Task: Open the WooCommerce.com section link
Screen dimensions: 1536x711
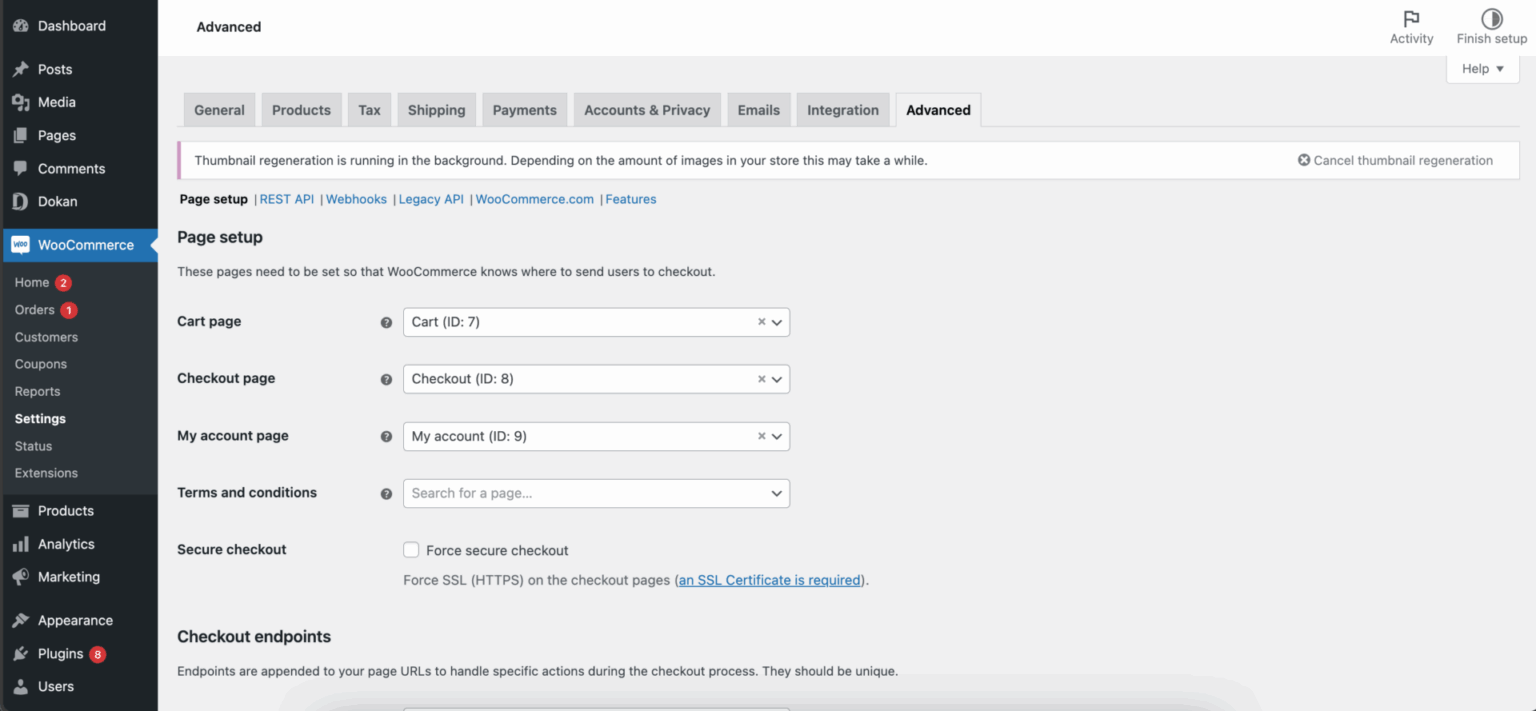Action: (534, 199)
